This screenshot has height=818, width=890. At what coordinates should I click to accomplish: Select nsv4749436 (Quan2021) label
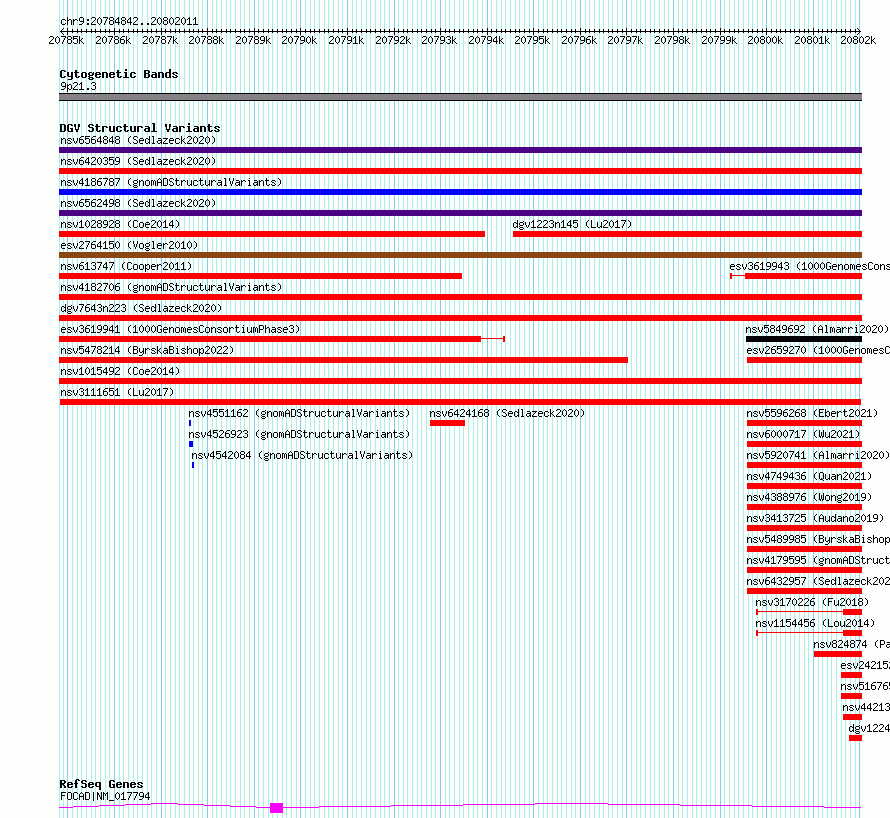(809, 476)
